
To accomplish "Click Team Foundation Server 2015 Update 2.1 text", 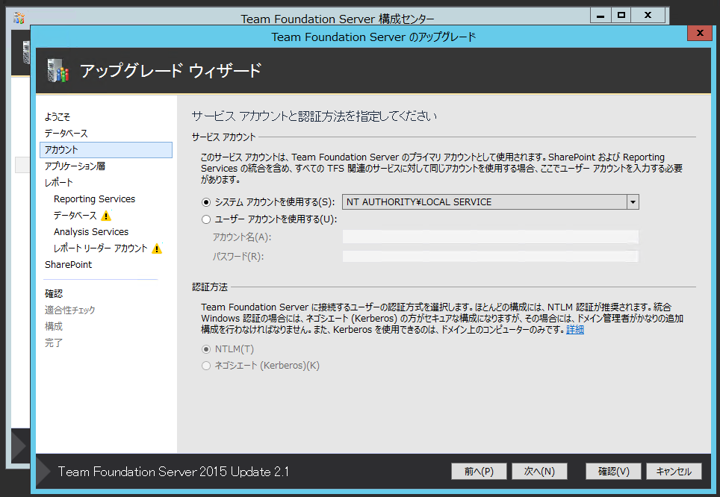I will [x=174, y=472].
